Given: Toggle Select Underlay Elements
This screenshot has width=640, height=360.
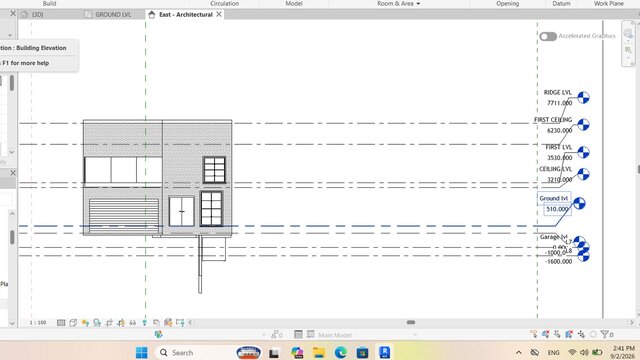Looking at the screenshot, I should (x=546, y=334).
